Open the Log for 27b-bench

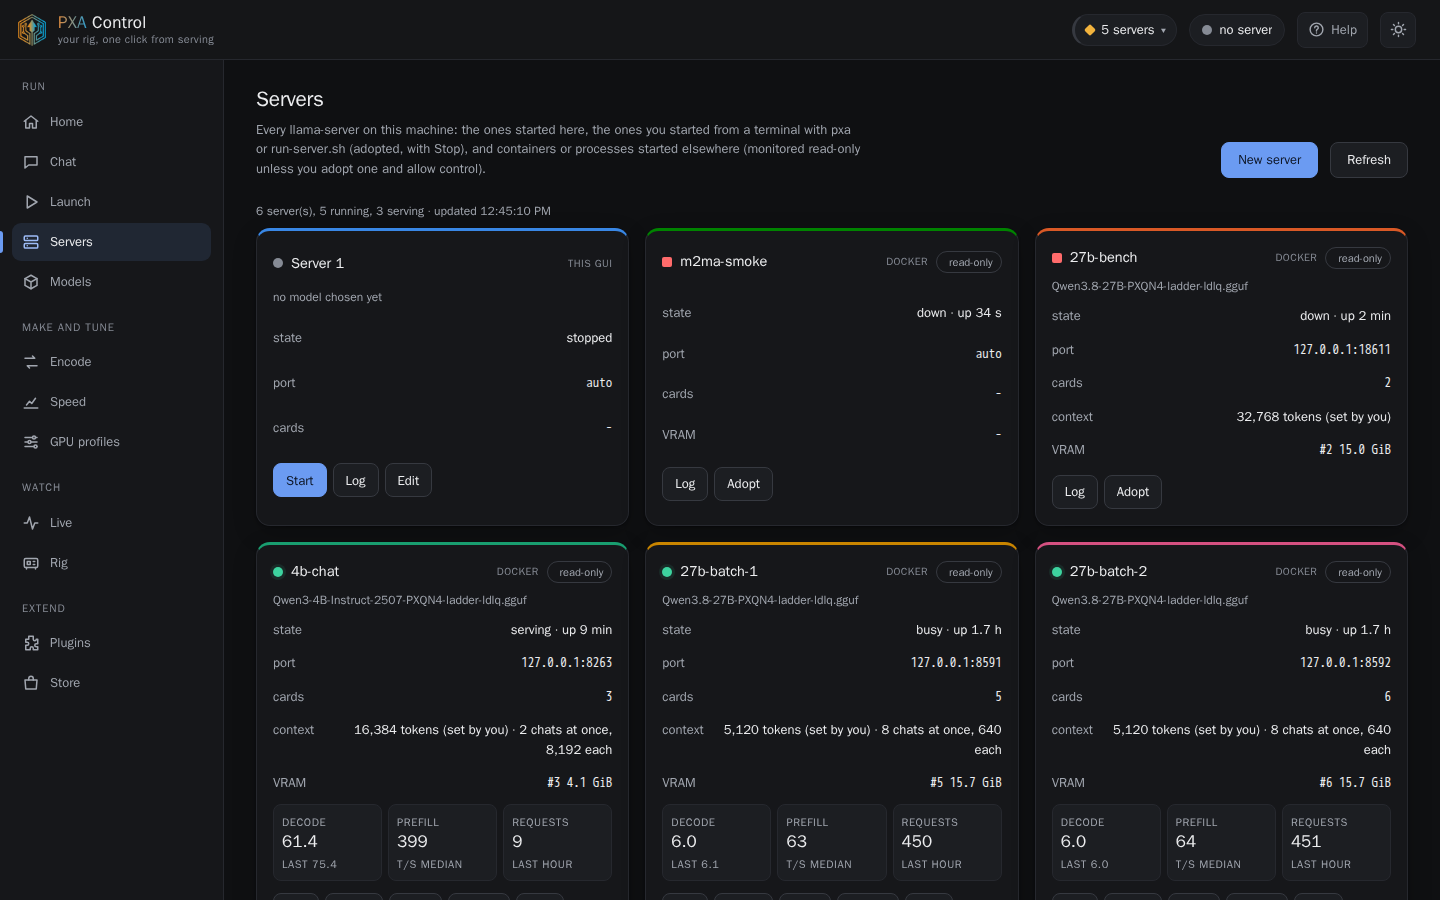tap(1075, 492)
